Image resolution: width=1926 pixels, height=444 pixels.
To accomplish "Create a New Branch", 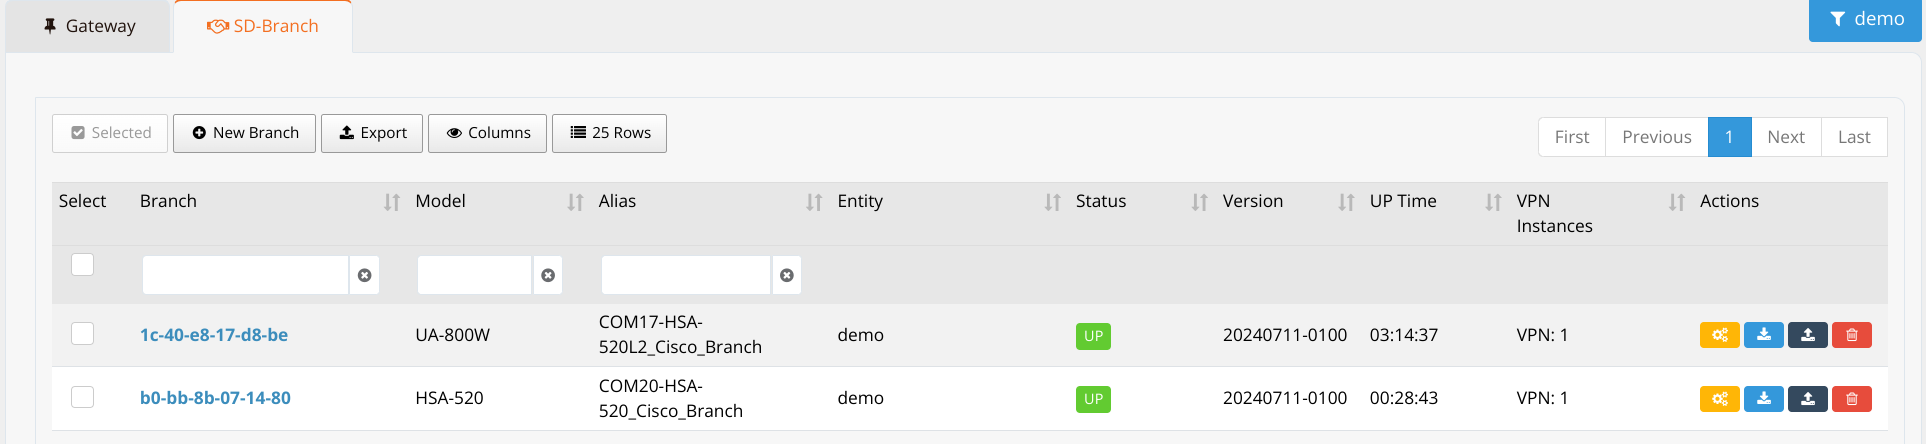I will 244,133.
